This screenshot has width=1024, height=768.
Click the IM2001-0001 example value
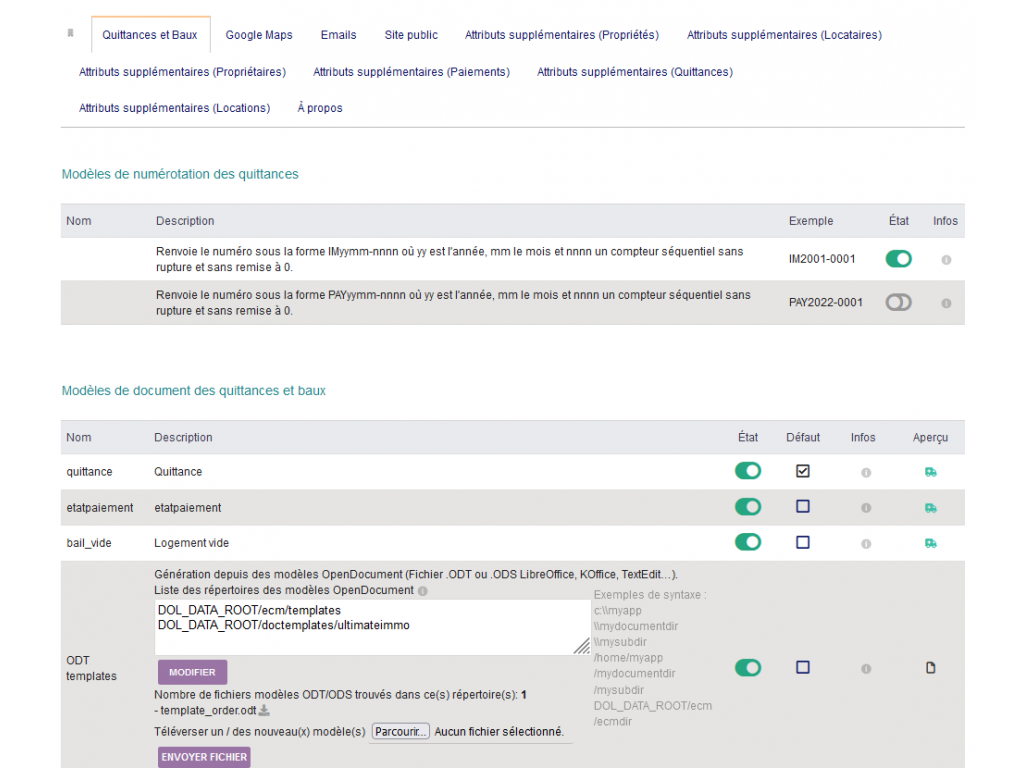(822, 259)
